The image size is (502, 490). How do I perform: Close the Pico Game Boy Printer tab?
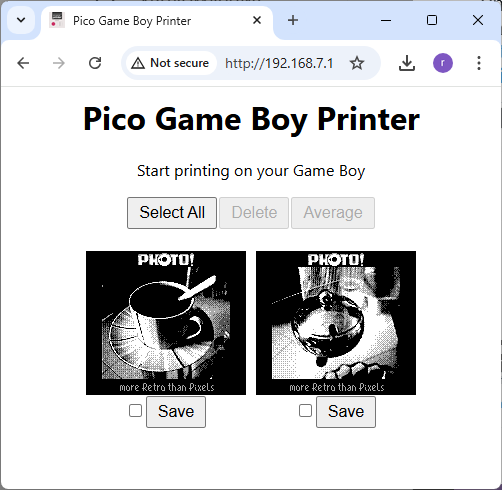point(257,20)
